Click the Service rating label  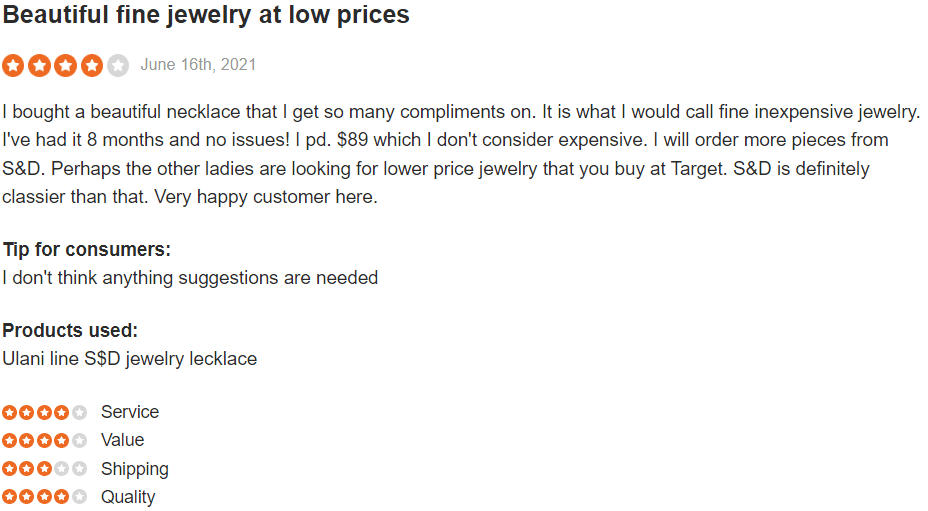point(130,412)
